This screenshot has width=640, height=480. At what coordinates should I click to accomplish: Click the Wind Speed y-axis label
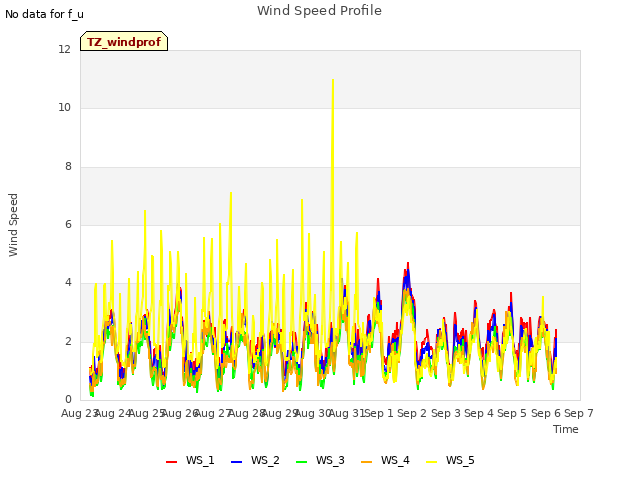click(x=13, y=225)
